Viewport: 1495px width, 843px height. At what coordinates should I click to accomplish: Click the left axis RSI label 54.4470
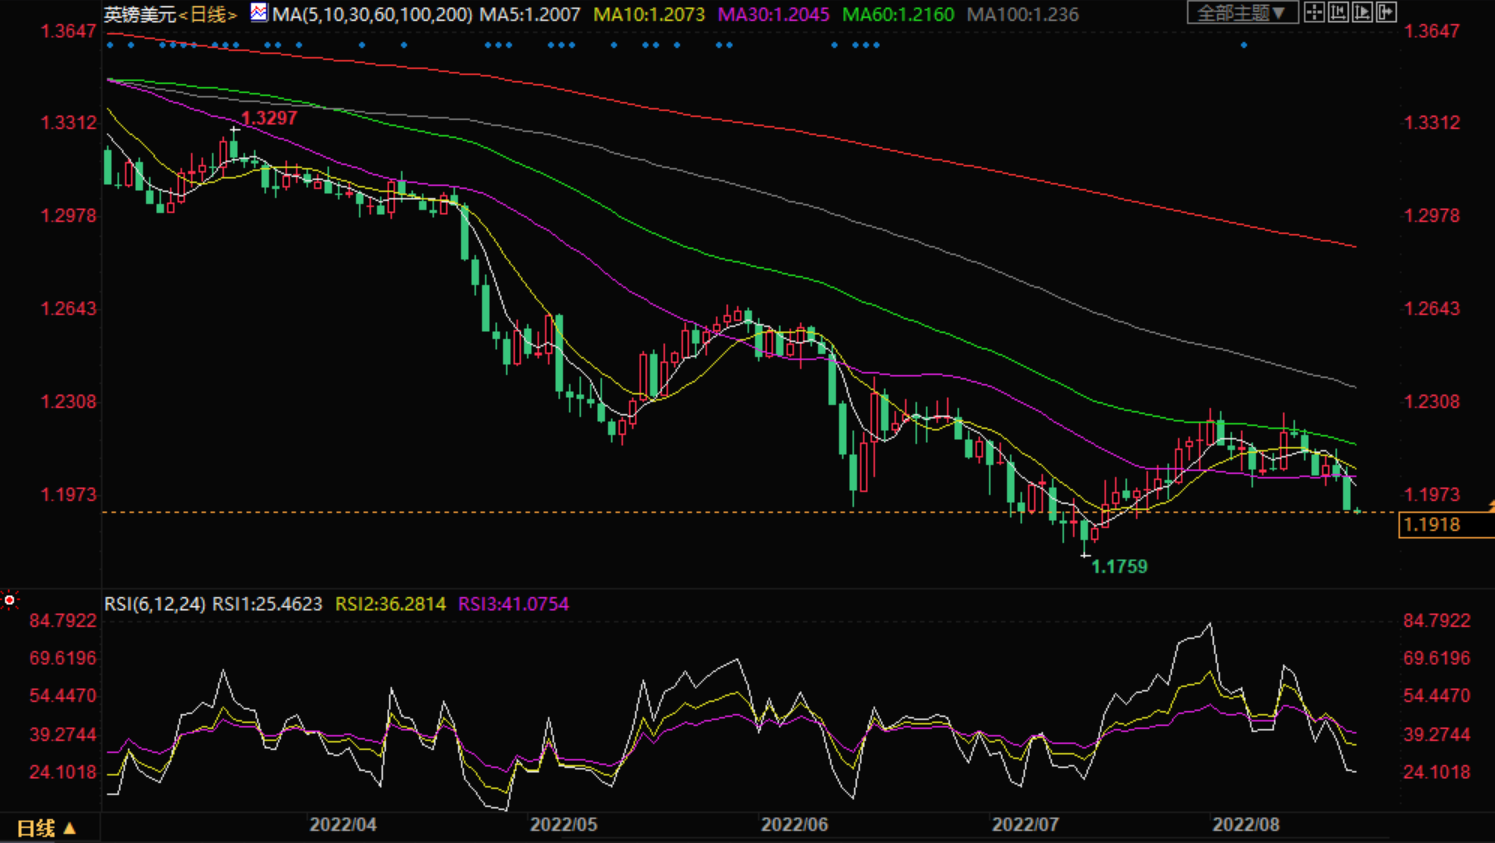pos(63,696)
